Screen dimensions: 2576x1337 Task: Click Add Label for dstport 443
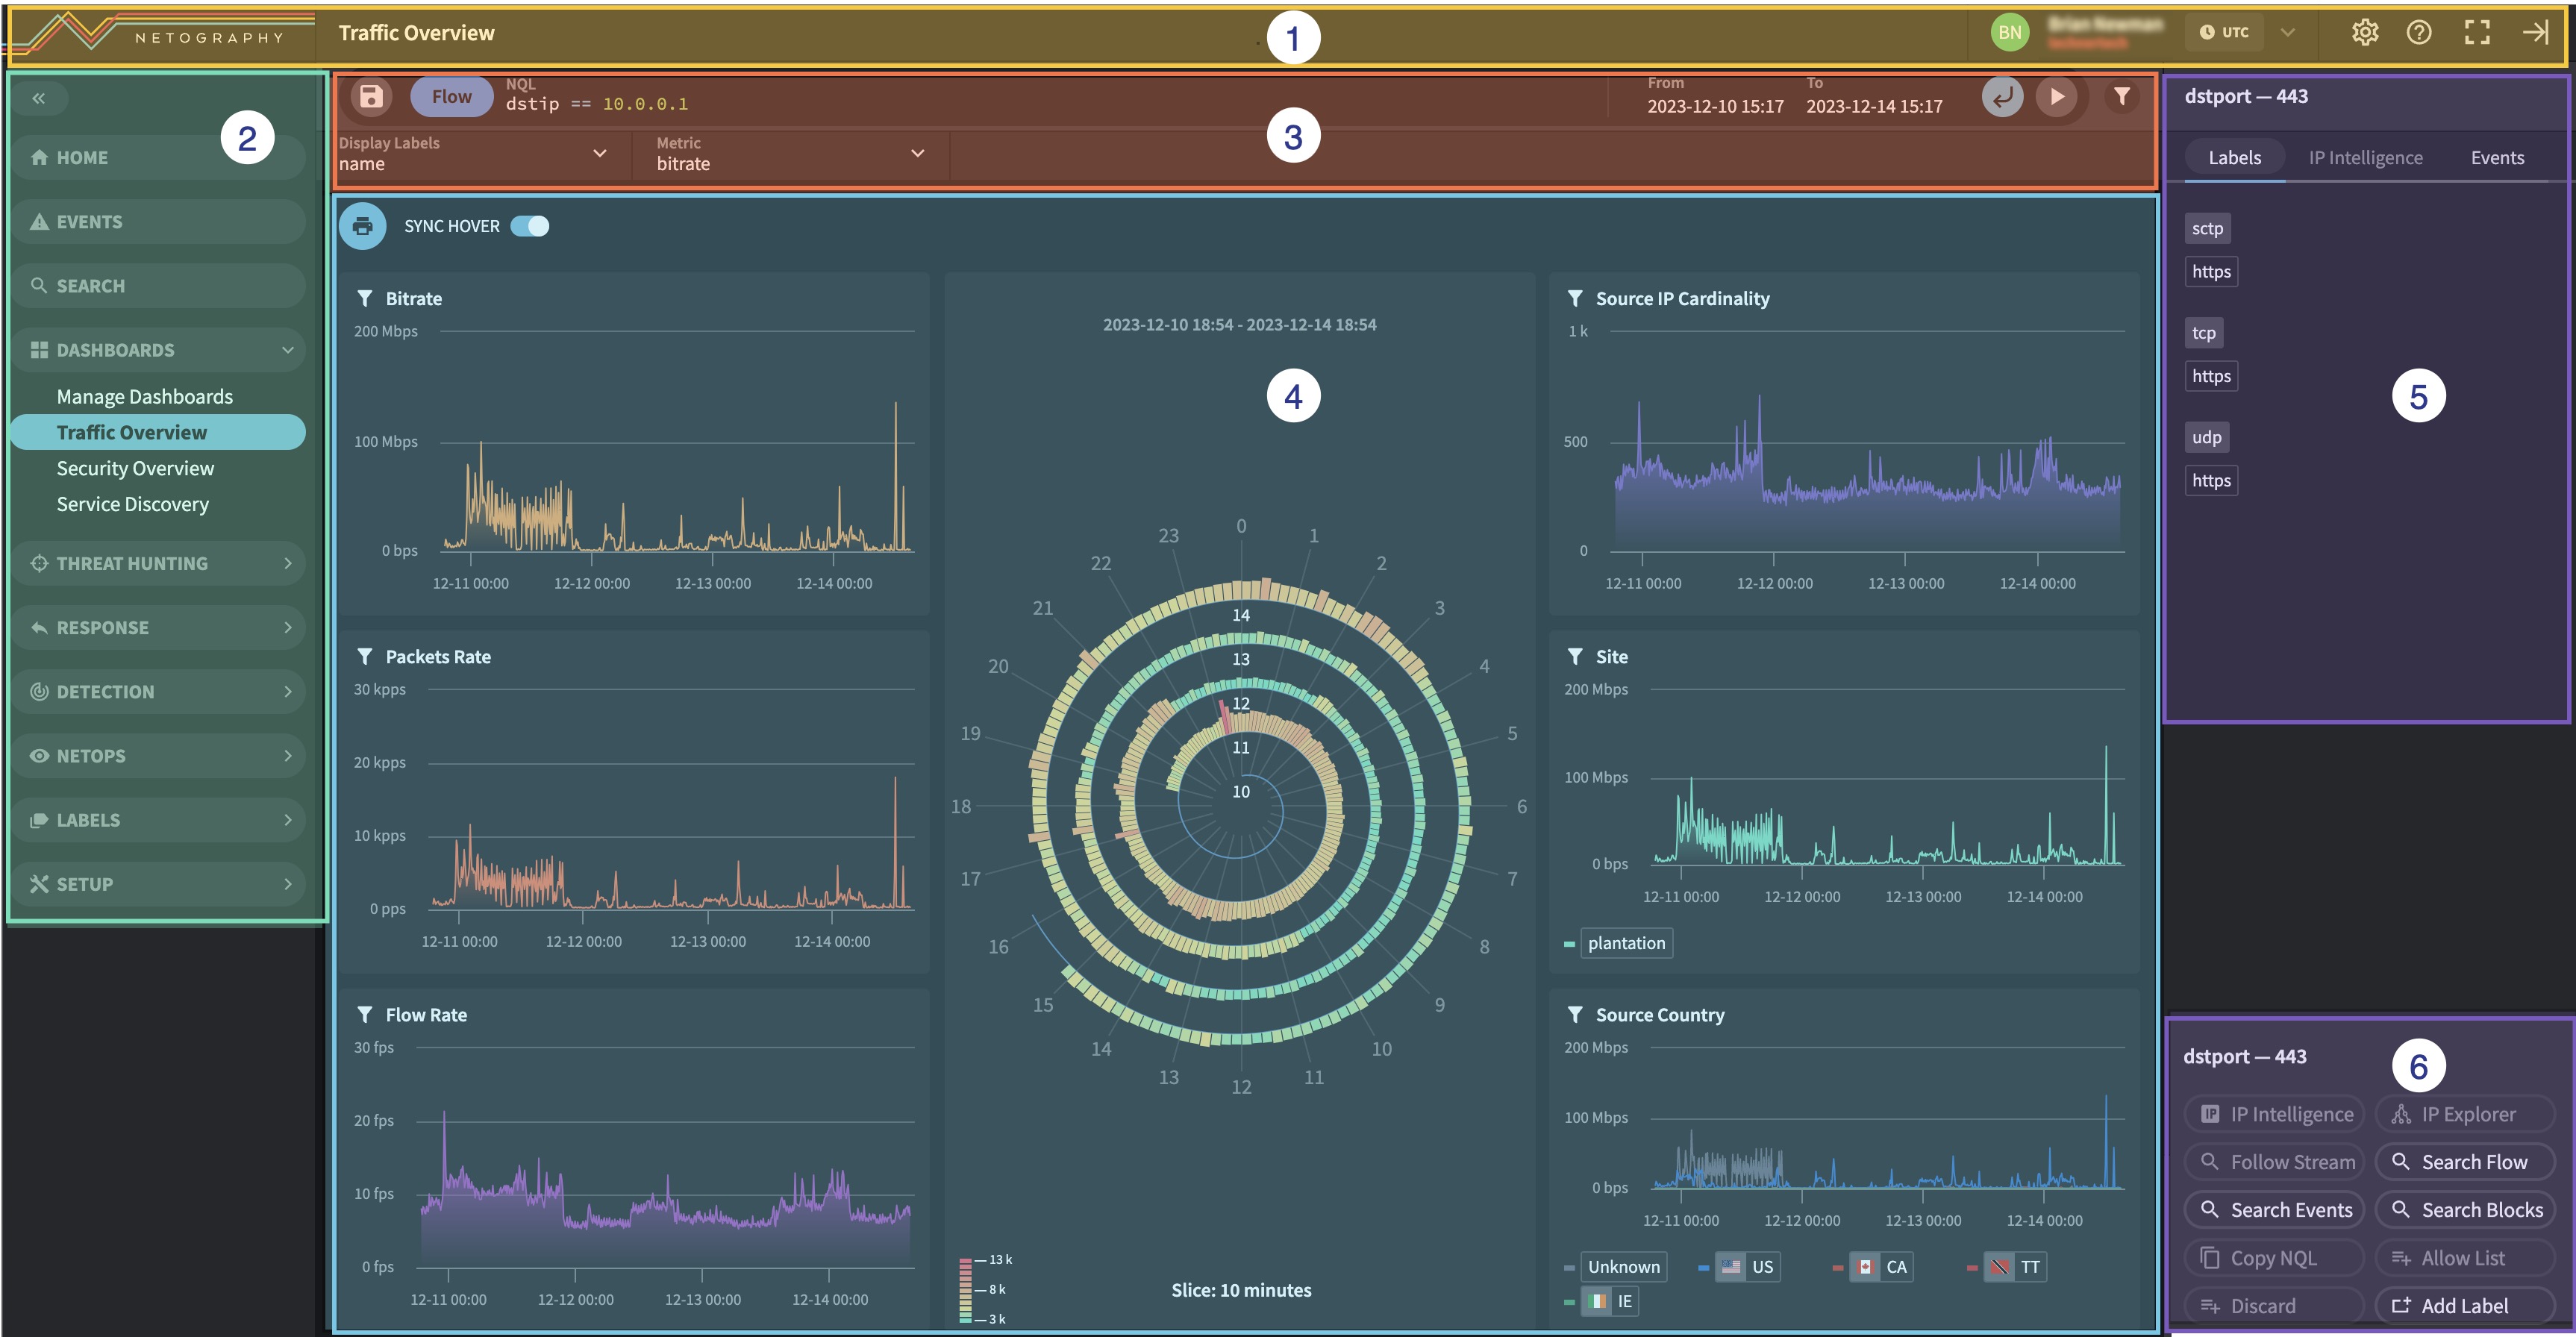coord(2464,1305)
